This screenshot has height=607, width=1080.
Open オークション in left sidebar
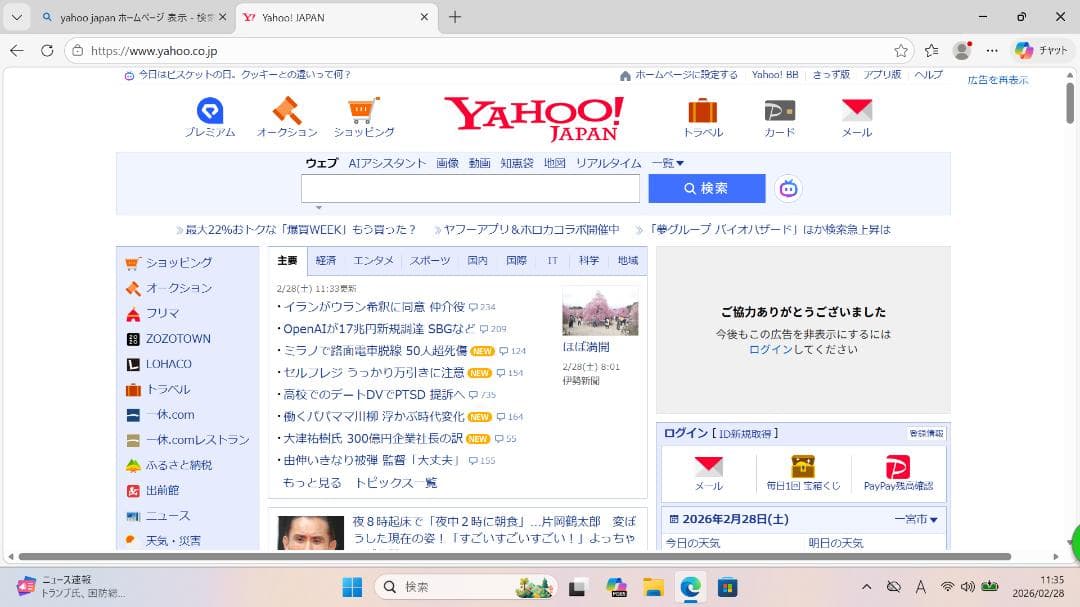click(178, 288)
